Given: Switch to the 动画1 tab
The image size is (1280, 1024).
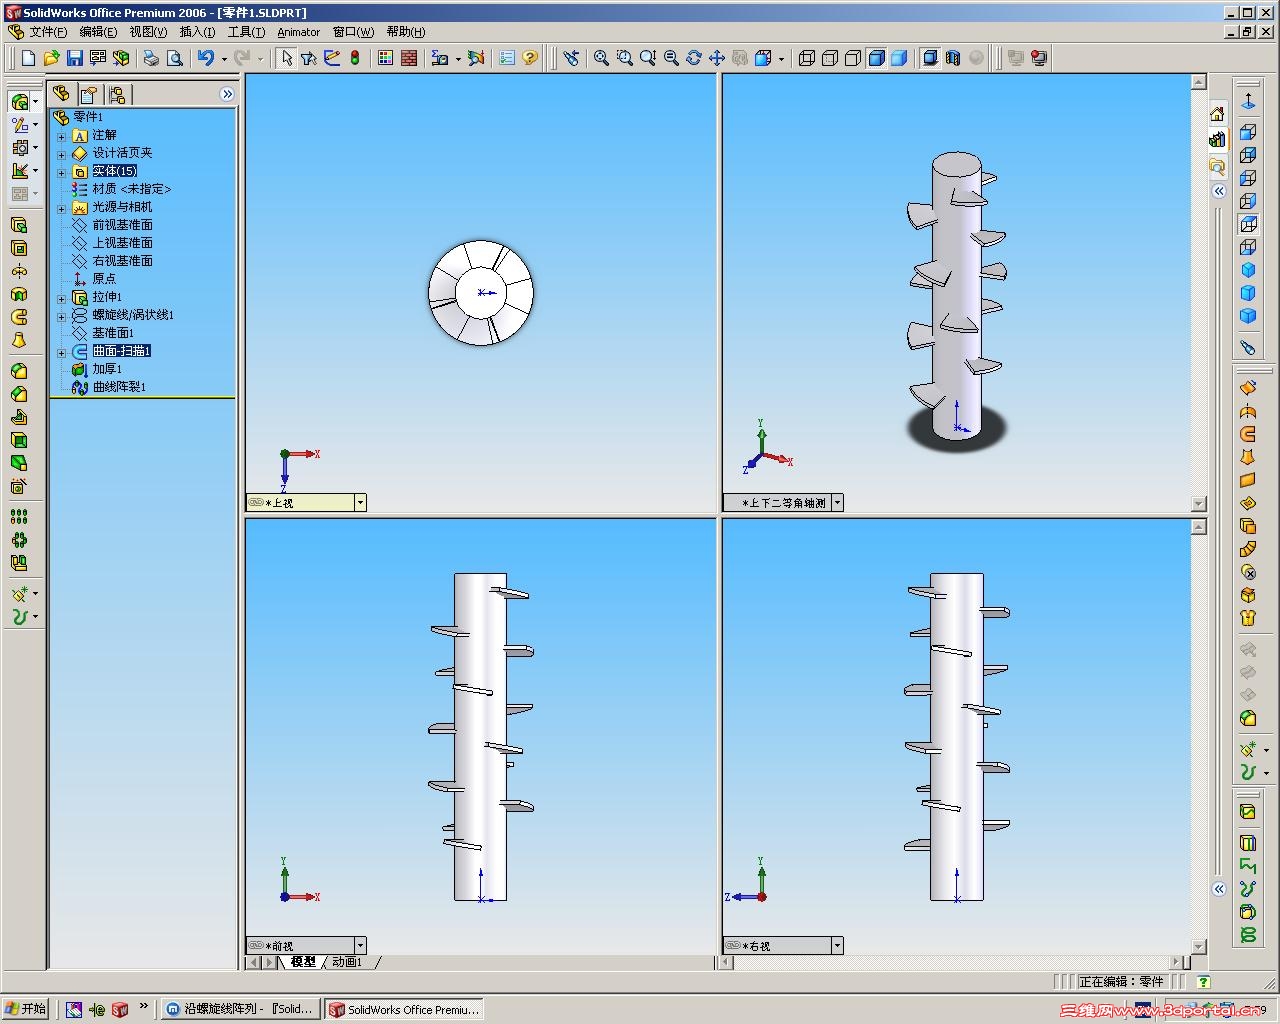Looking at the screenshot, I should (x=347, y=962).
